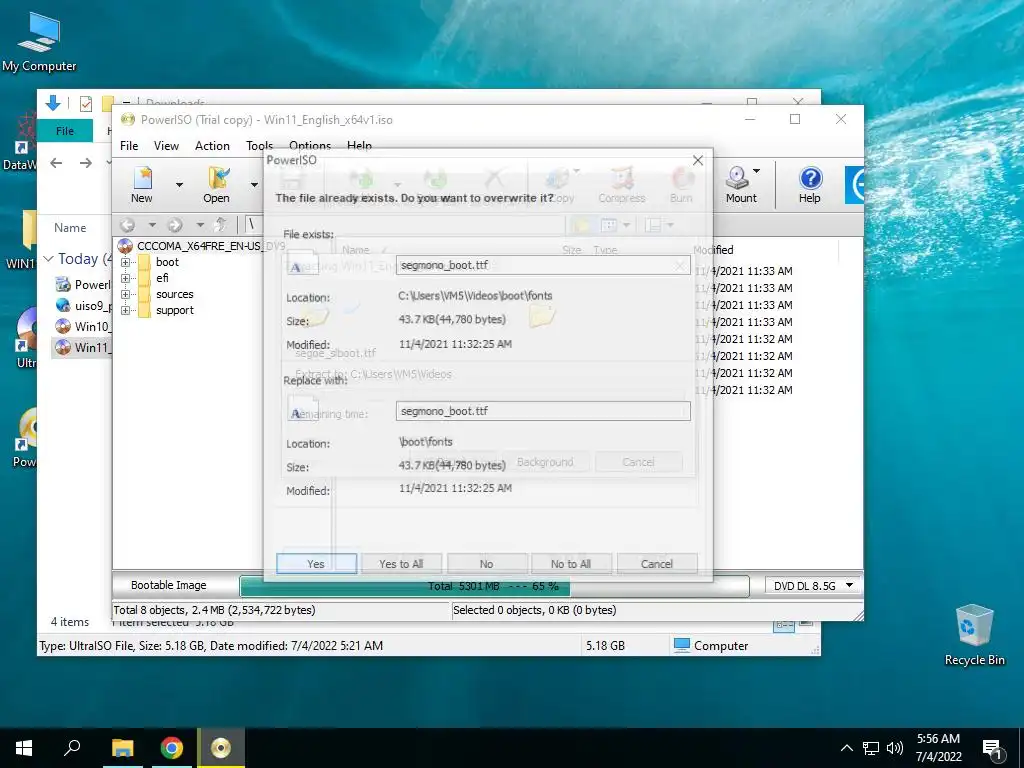Expand the efi folder tree node
Screen dimensions: 1024x768
125,278
